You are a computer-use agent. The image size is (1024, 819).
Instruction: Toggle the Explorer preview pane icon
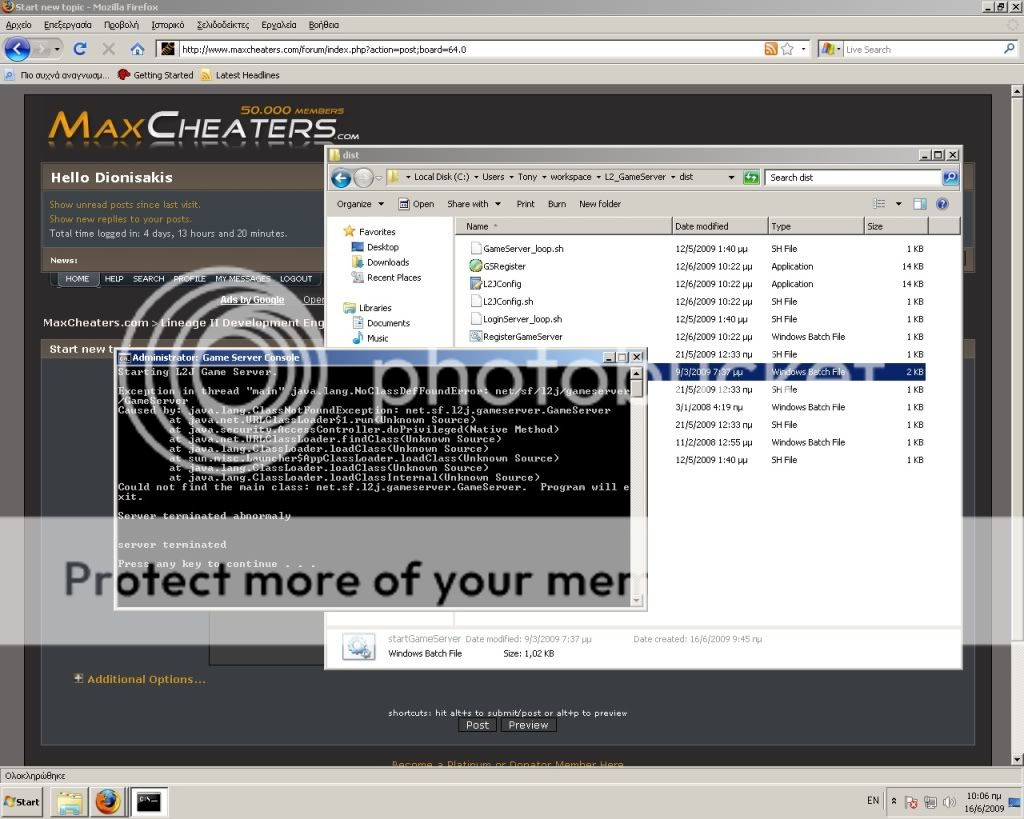coord(919,204)
